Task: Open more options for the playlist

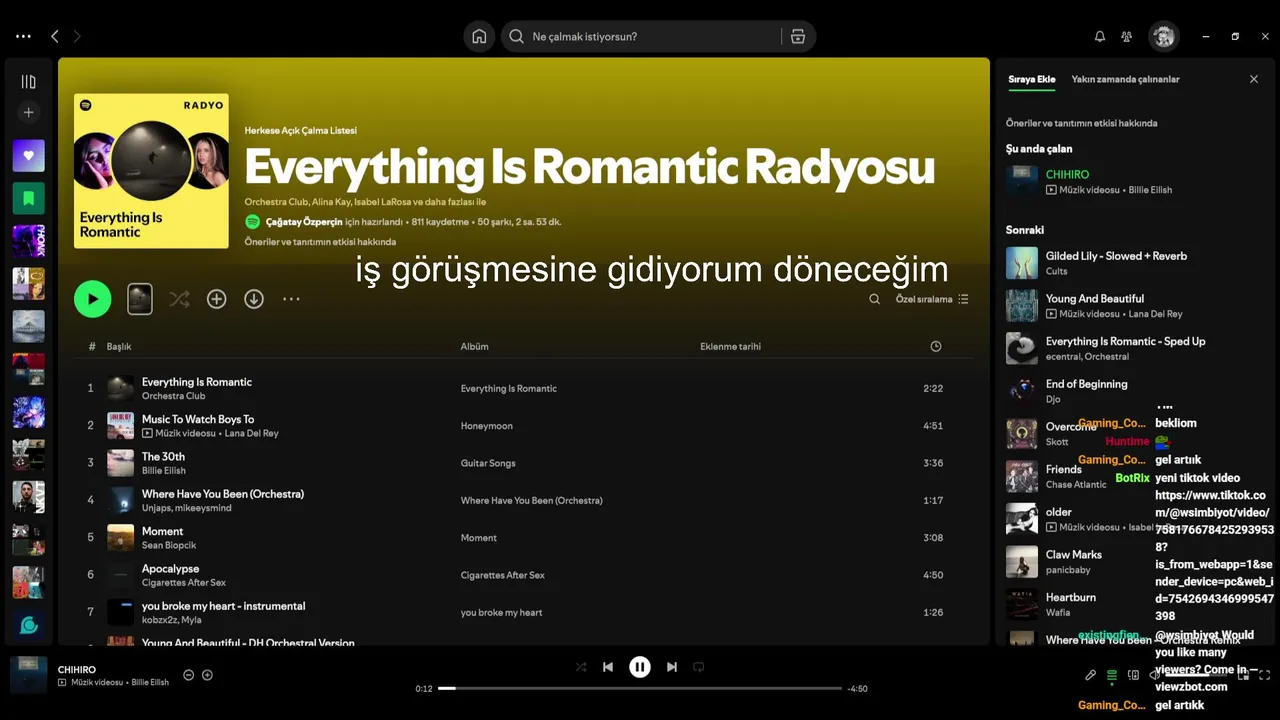Action: 291,299
